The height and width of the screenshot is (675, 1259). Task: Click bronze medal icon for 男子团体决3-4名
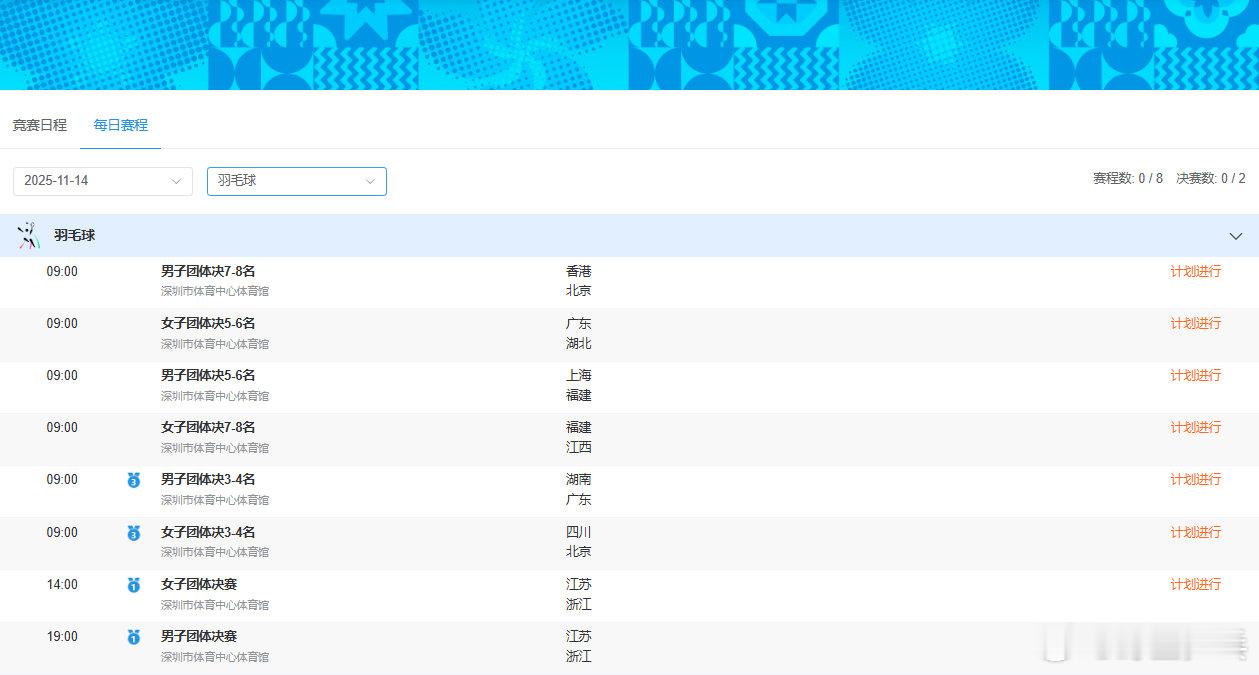(x=134, y=481)
